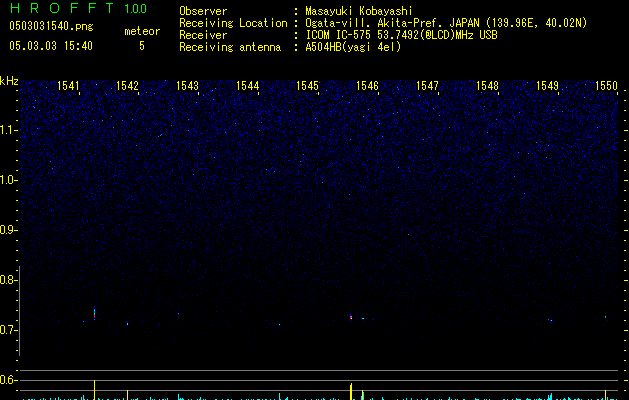
Task: Click the 1547 time marker
Action: click(427, 86)
